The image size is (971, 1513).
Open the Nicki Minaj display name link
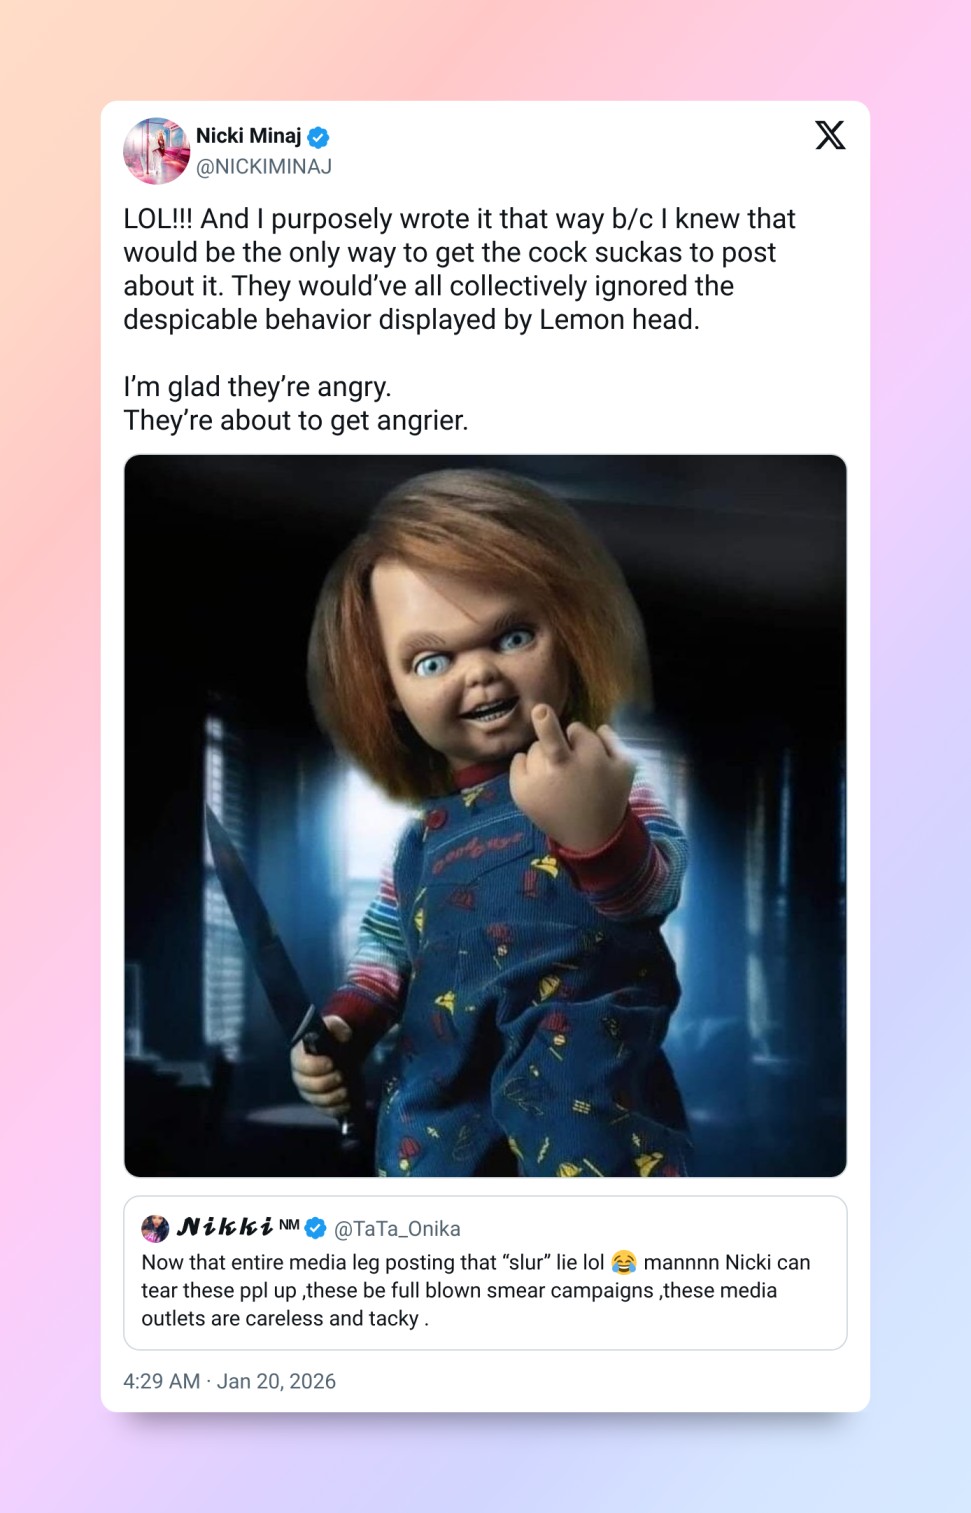[x=248, y=136]
